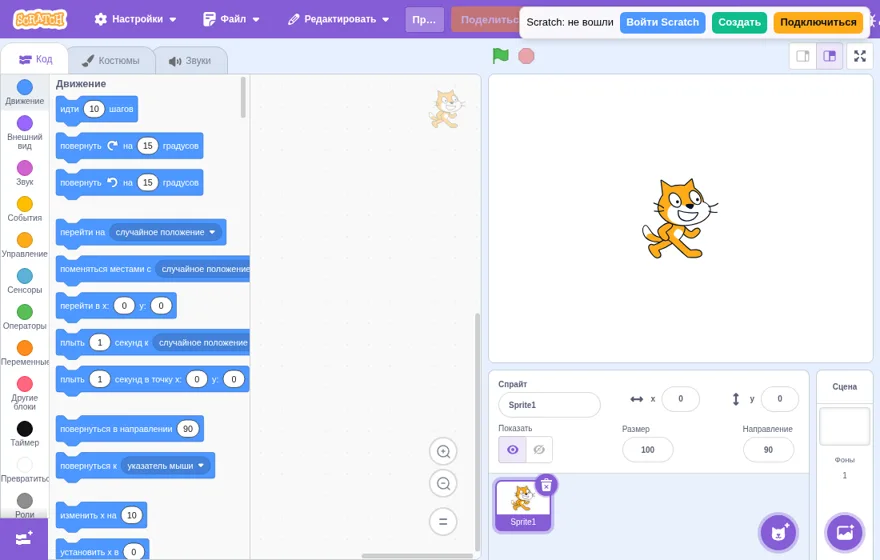Click the green flag to run
Image resolution: width=880 pixels, height=560 pixels.
tap(500, 56)
